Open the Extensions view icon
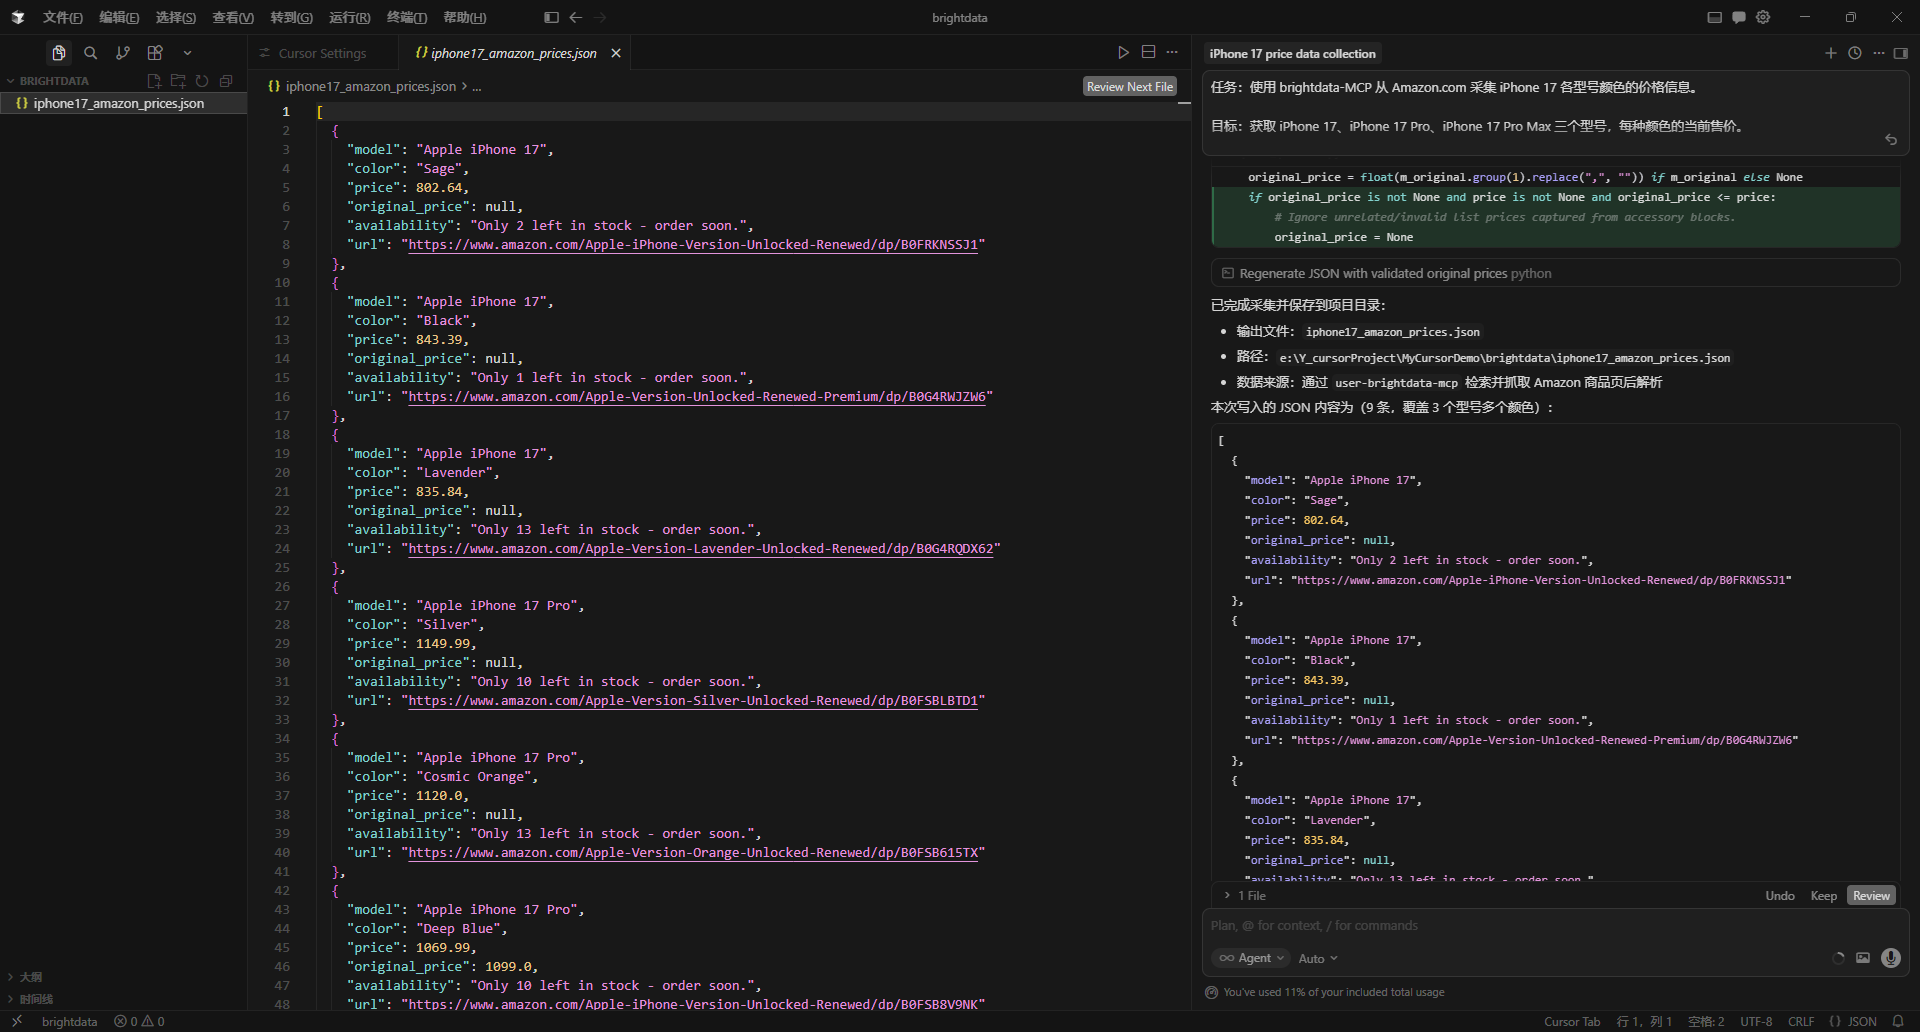This screenshot has height=1032, width=1920. click(155, 53)
